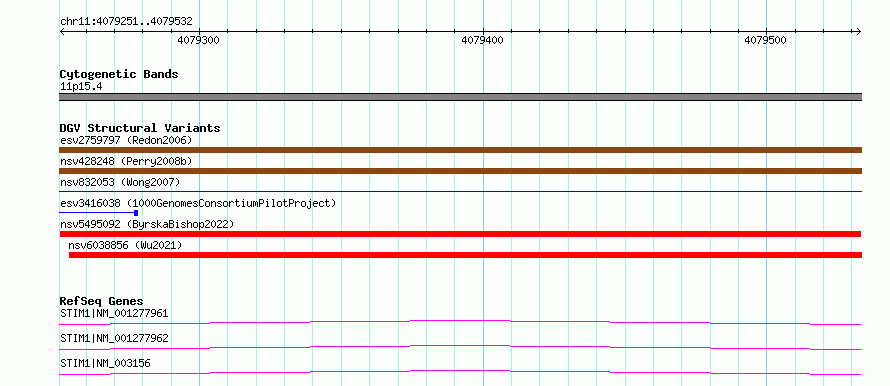Select the red nsv6038856 variant bar

tap(465, 255)
